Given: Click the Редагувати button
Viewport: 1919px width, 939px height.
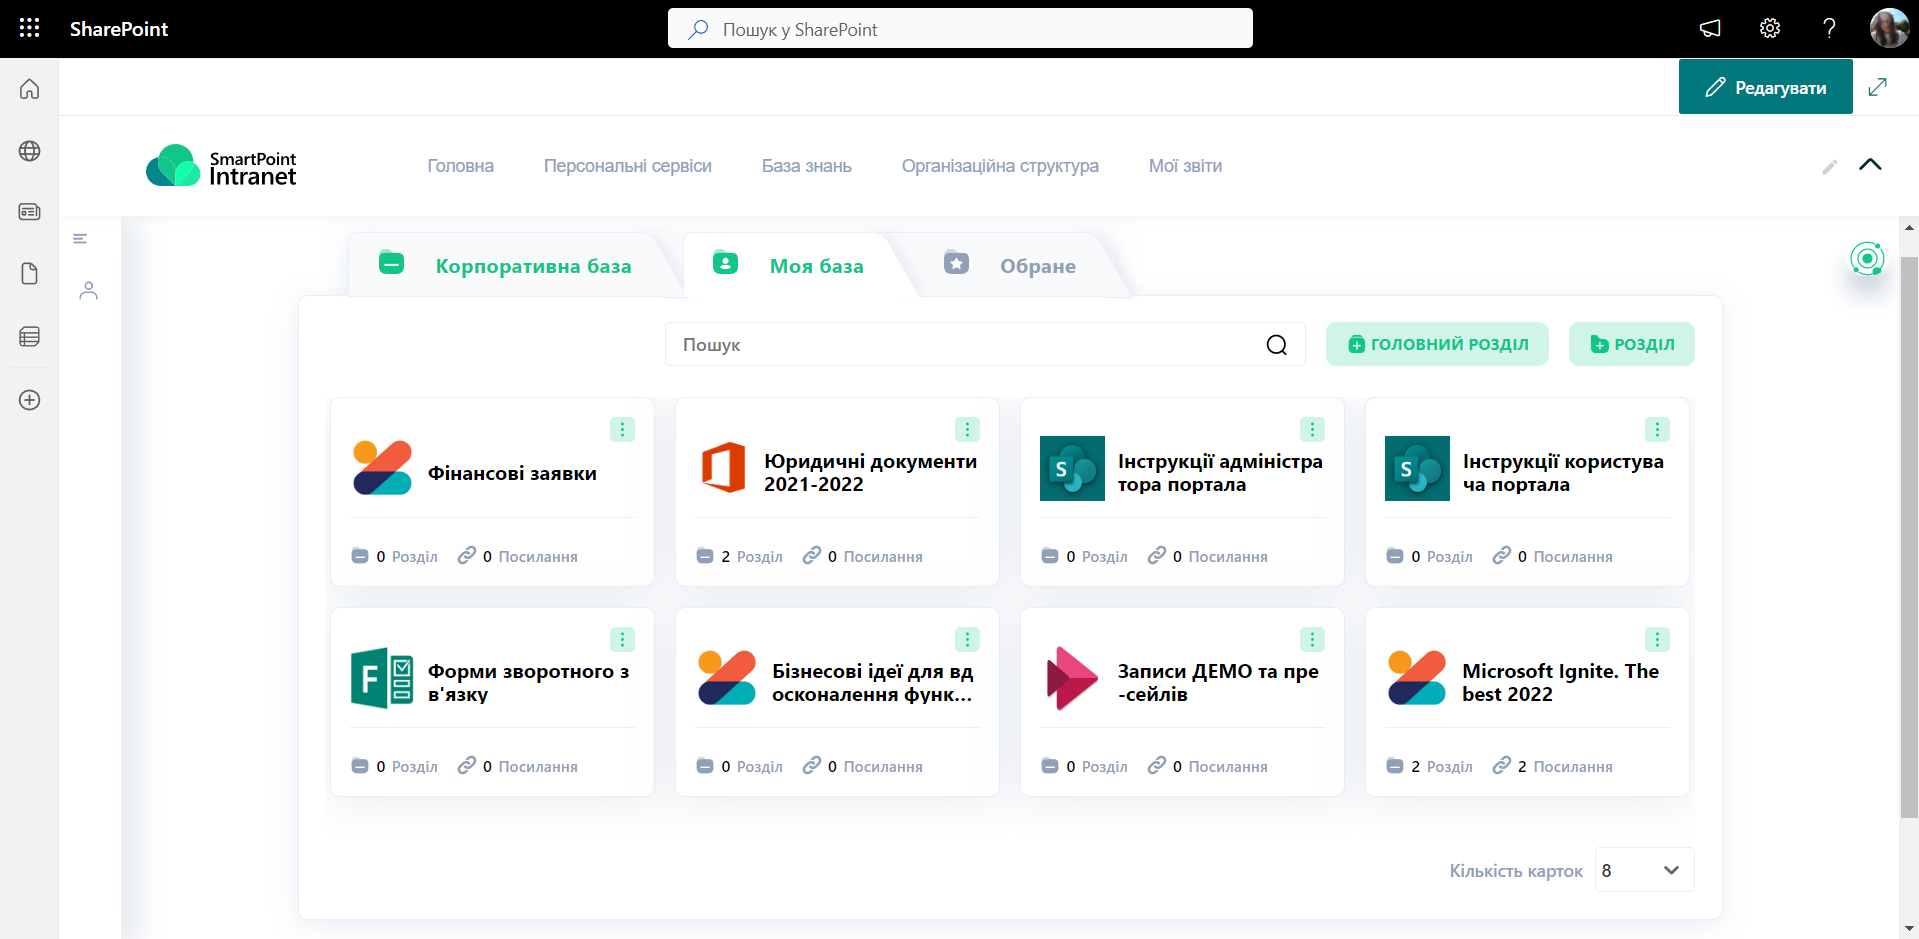Looking at the screenshot, I should pos(1765,87).
